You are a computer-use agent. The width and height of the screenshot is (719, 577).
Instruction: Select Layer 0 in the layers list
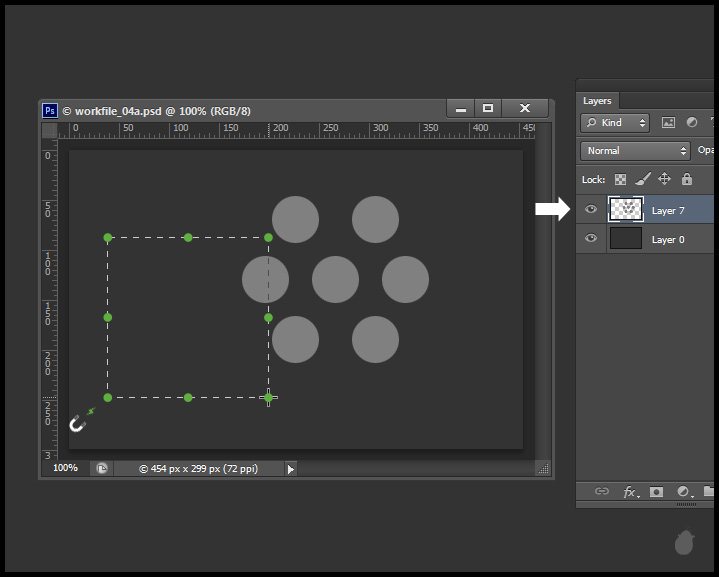pos(669,239)
